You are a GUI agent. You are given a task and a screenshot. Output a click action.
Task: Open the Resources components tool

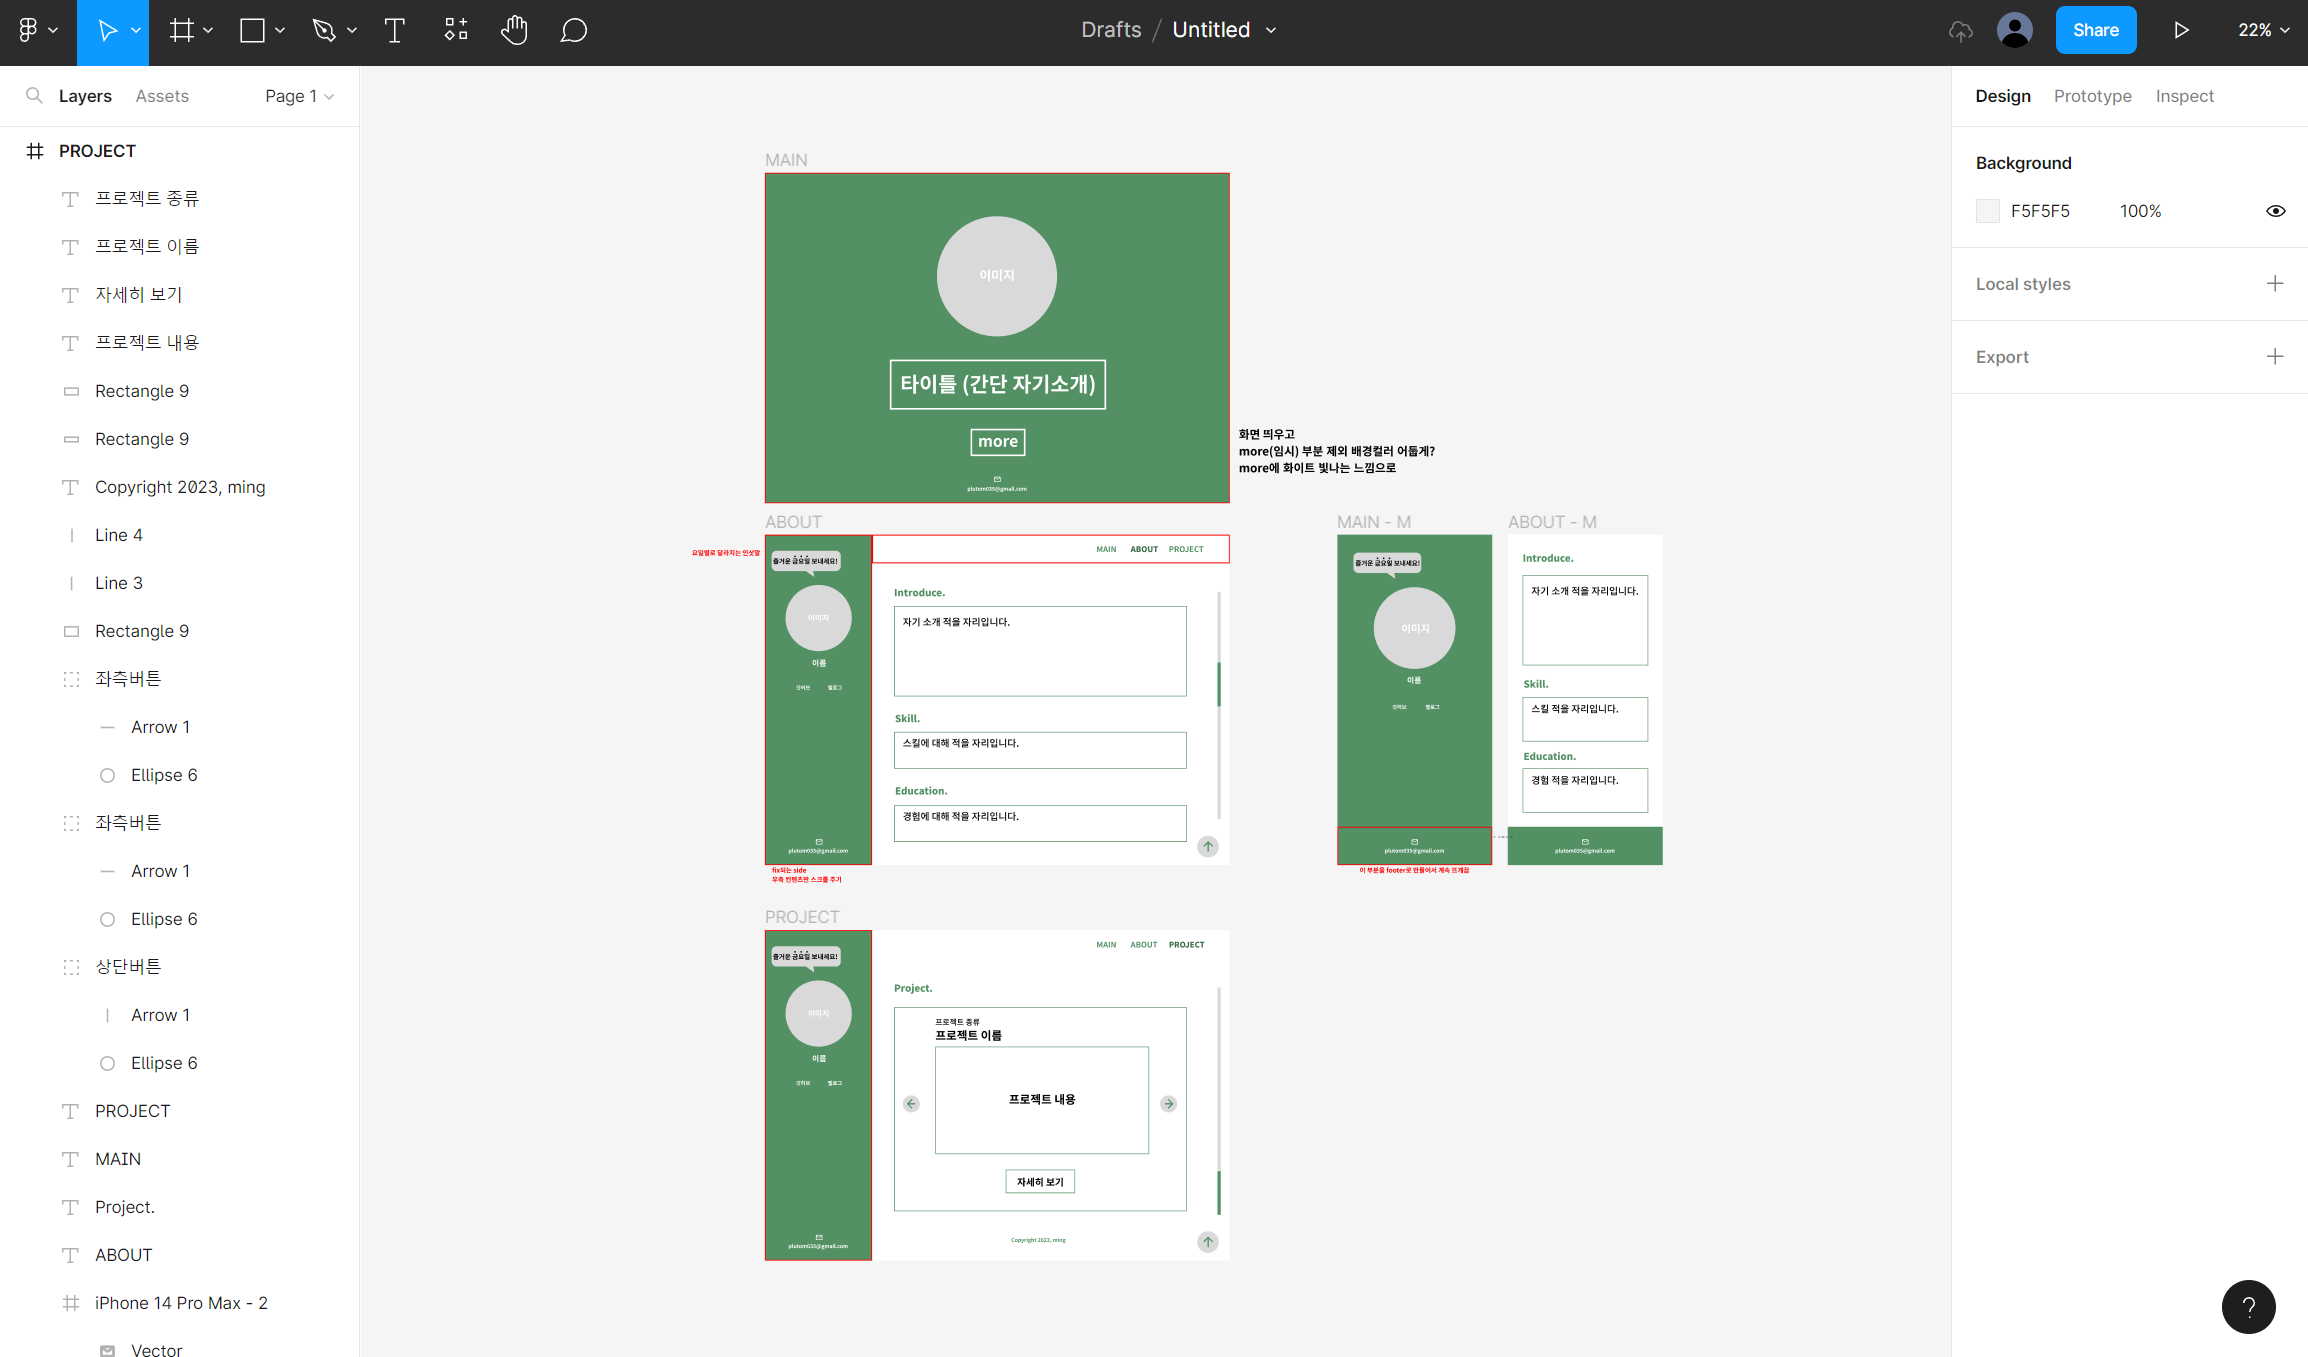(456, 30)
